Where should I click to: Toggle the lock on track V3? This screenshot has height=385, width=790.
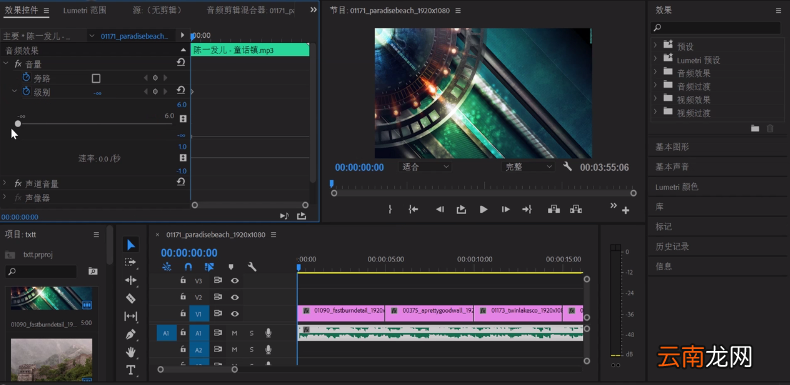[x=183, y=280]
